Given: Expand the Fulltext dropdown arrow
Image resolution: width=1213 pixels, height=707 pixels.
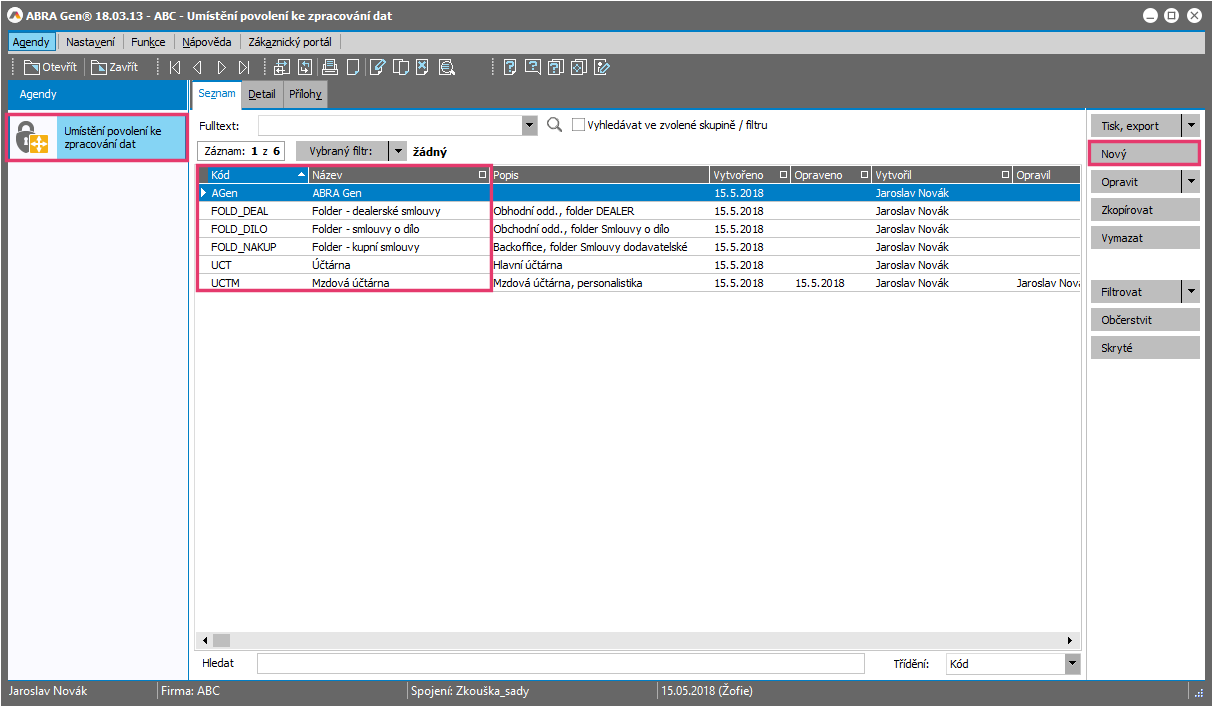Looking at the screenshot, I should point(530,126).
